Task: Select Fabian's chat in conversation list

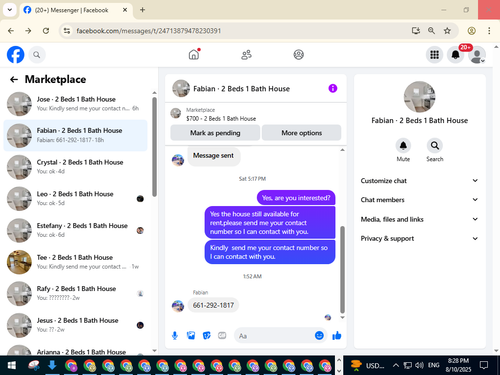Action: (x=75, y=135)
